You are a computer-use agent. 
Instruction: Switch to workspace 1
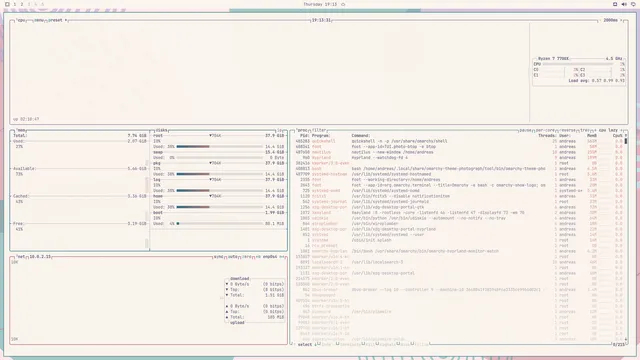coord(15,4)
